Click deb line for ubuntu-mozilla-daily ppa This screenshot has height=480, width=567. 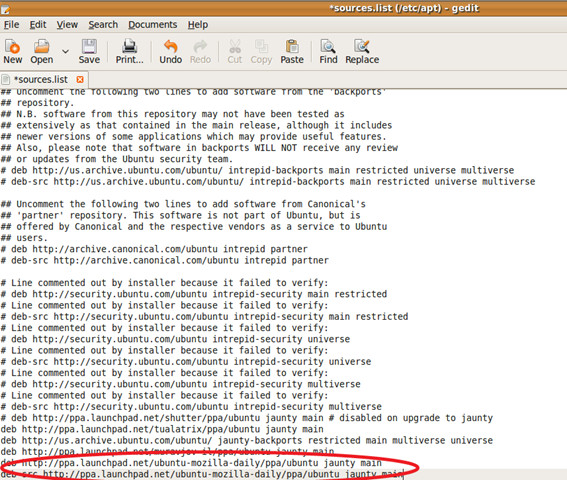[x=191, y=463]
